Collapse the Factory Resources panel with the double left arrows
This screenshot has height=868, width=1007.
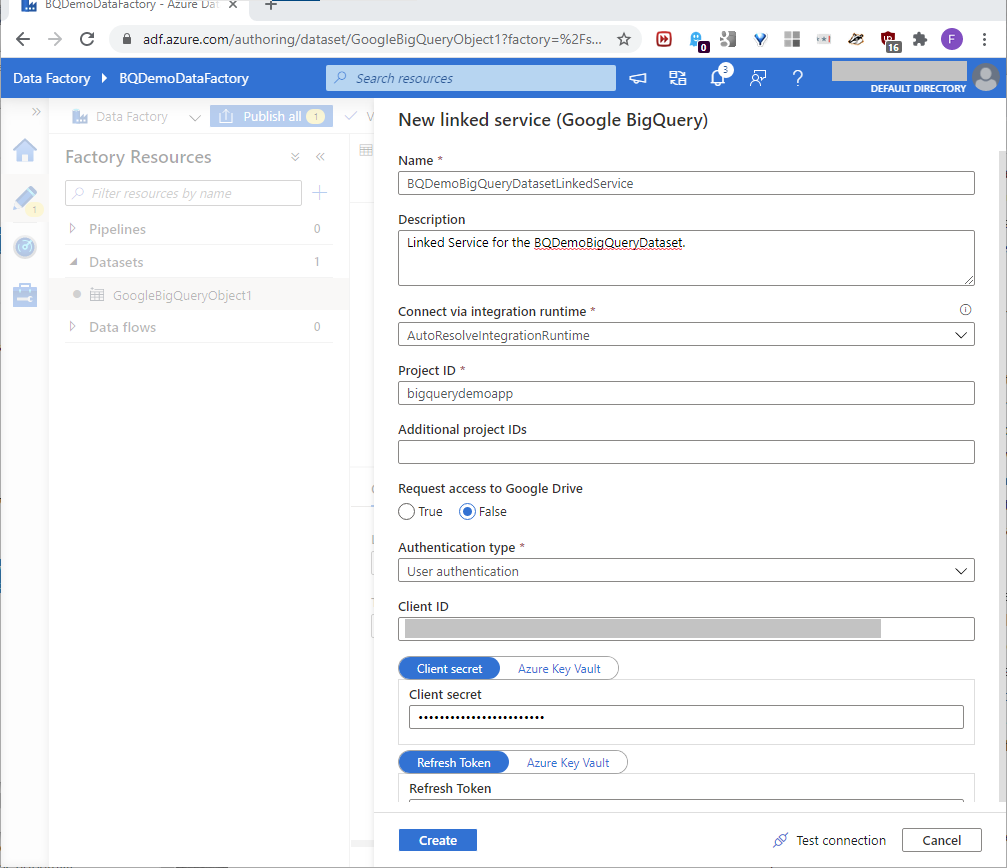coord(320,157)
